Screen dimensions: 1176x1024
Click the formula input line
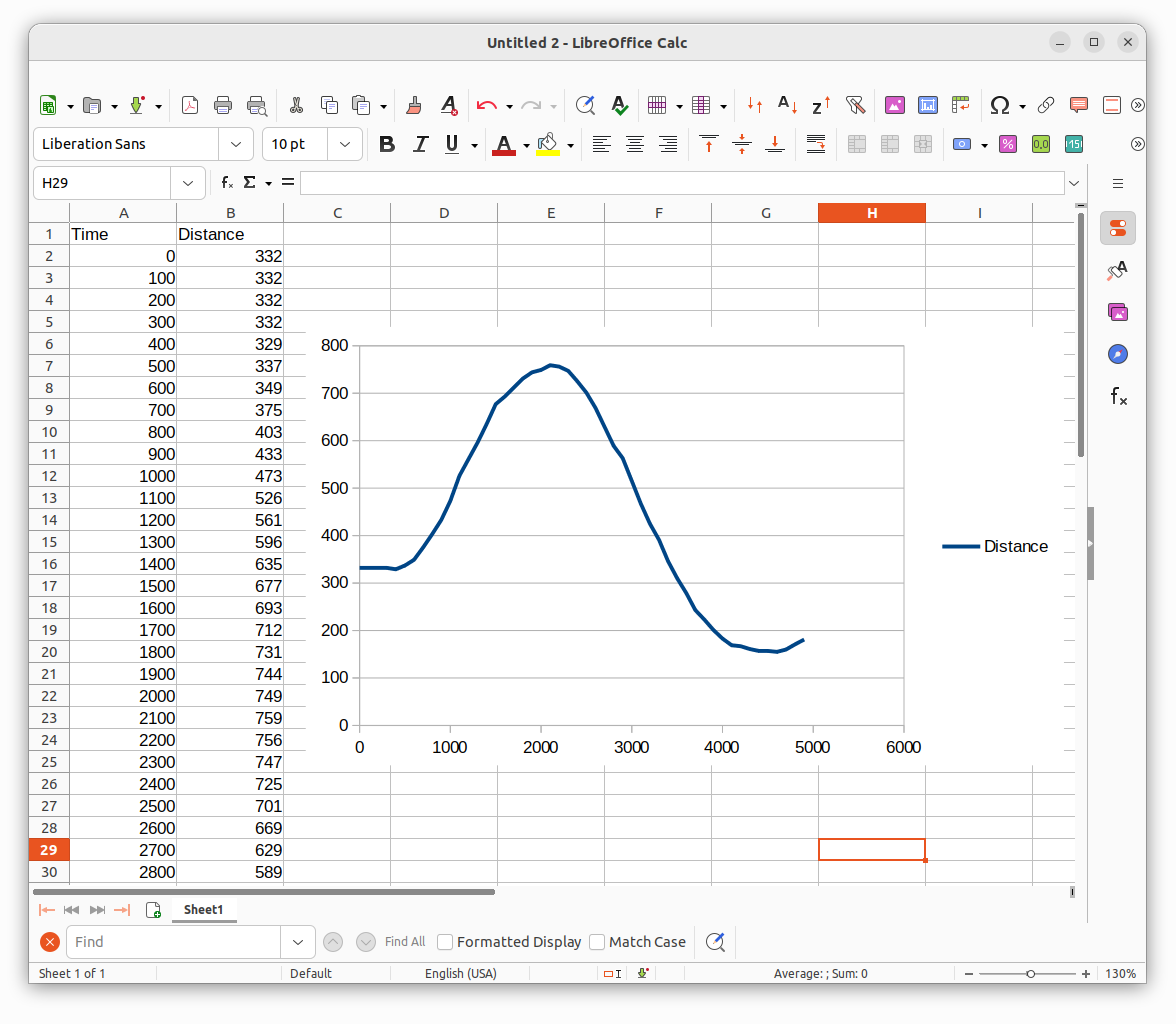tap(682, 183)
